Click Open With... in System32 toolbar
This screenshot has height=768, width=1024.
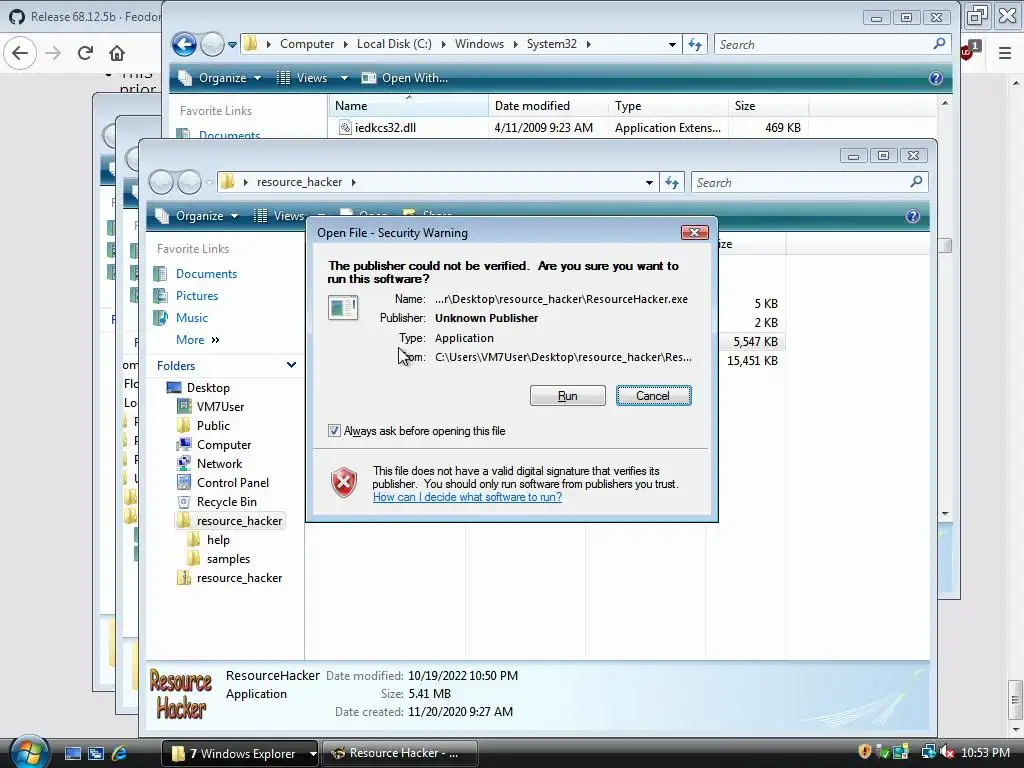[405, 78]
